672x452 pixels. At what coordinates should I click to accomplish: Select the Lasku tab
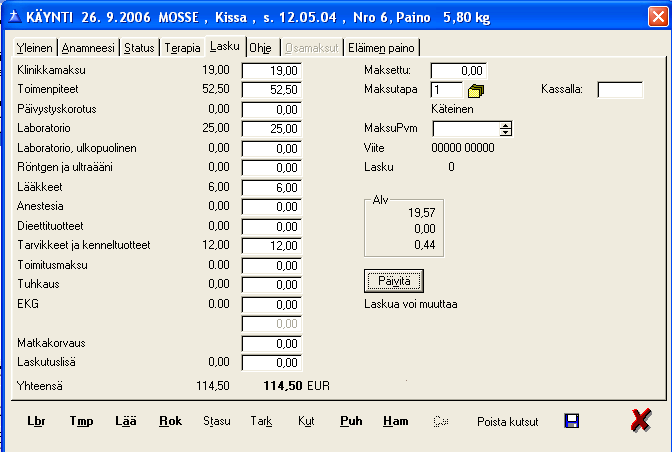[x=225, y=46]
